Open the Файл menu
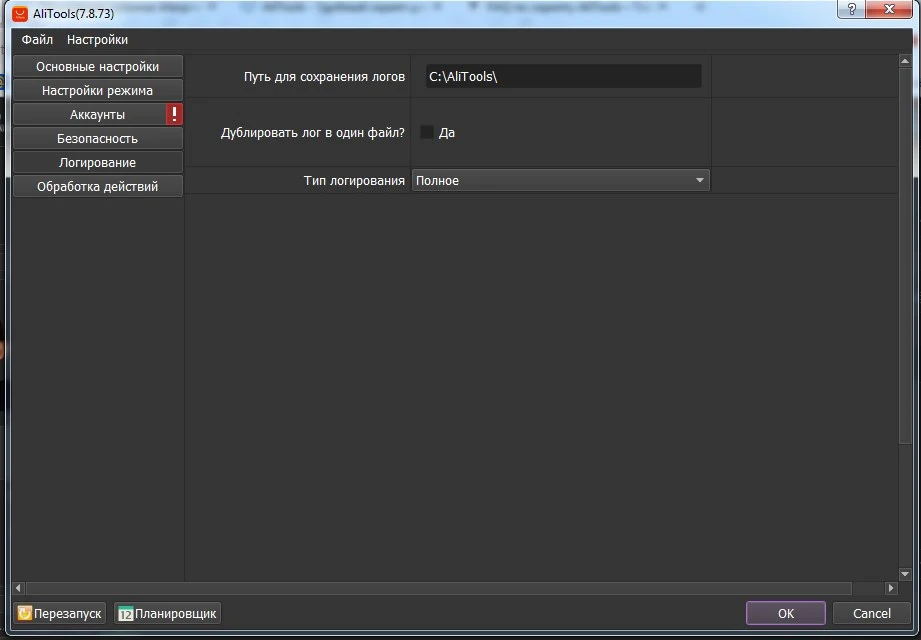The width and height of the screenshot is (921, 640). click(37, 39)
